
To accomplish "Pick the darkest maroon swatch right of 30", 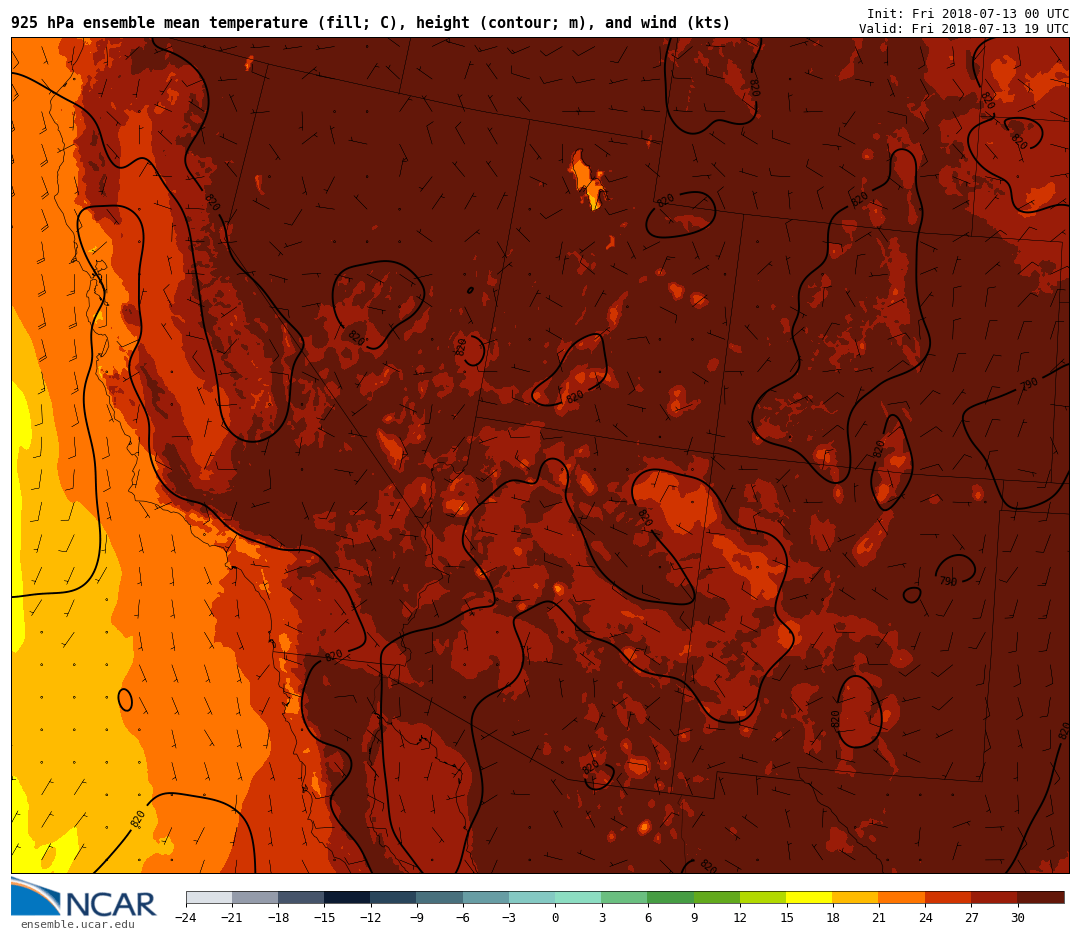I will pyautogui.click(x=1041, y=897).
